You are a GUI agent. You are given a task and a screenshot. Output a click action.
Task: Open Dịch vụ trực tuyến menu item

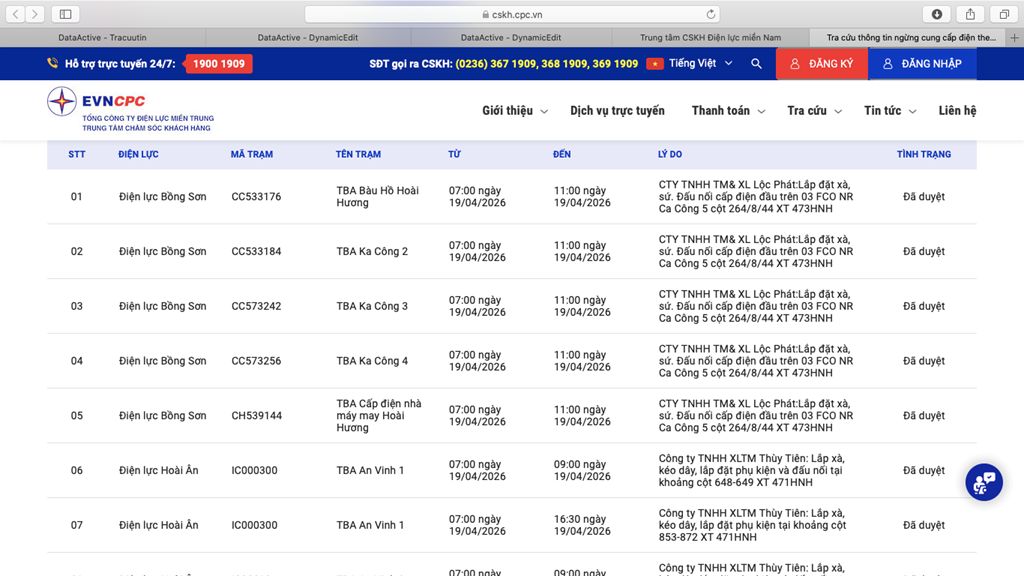[x=617, y=111]
